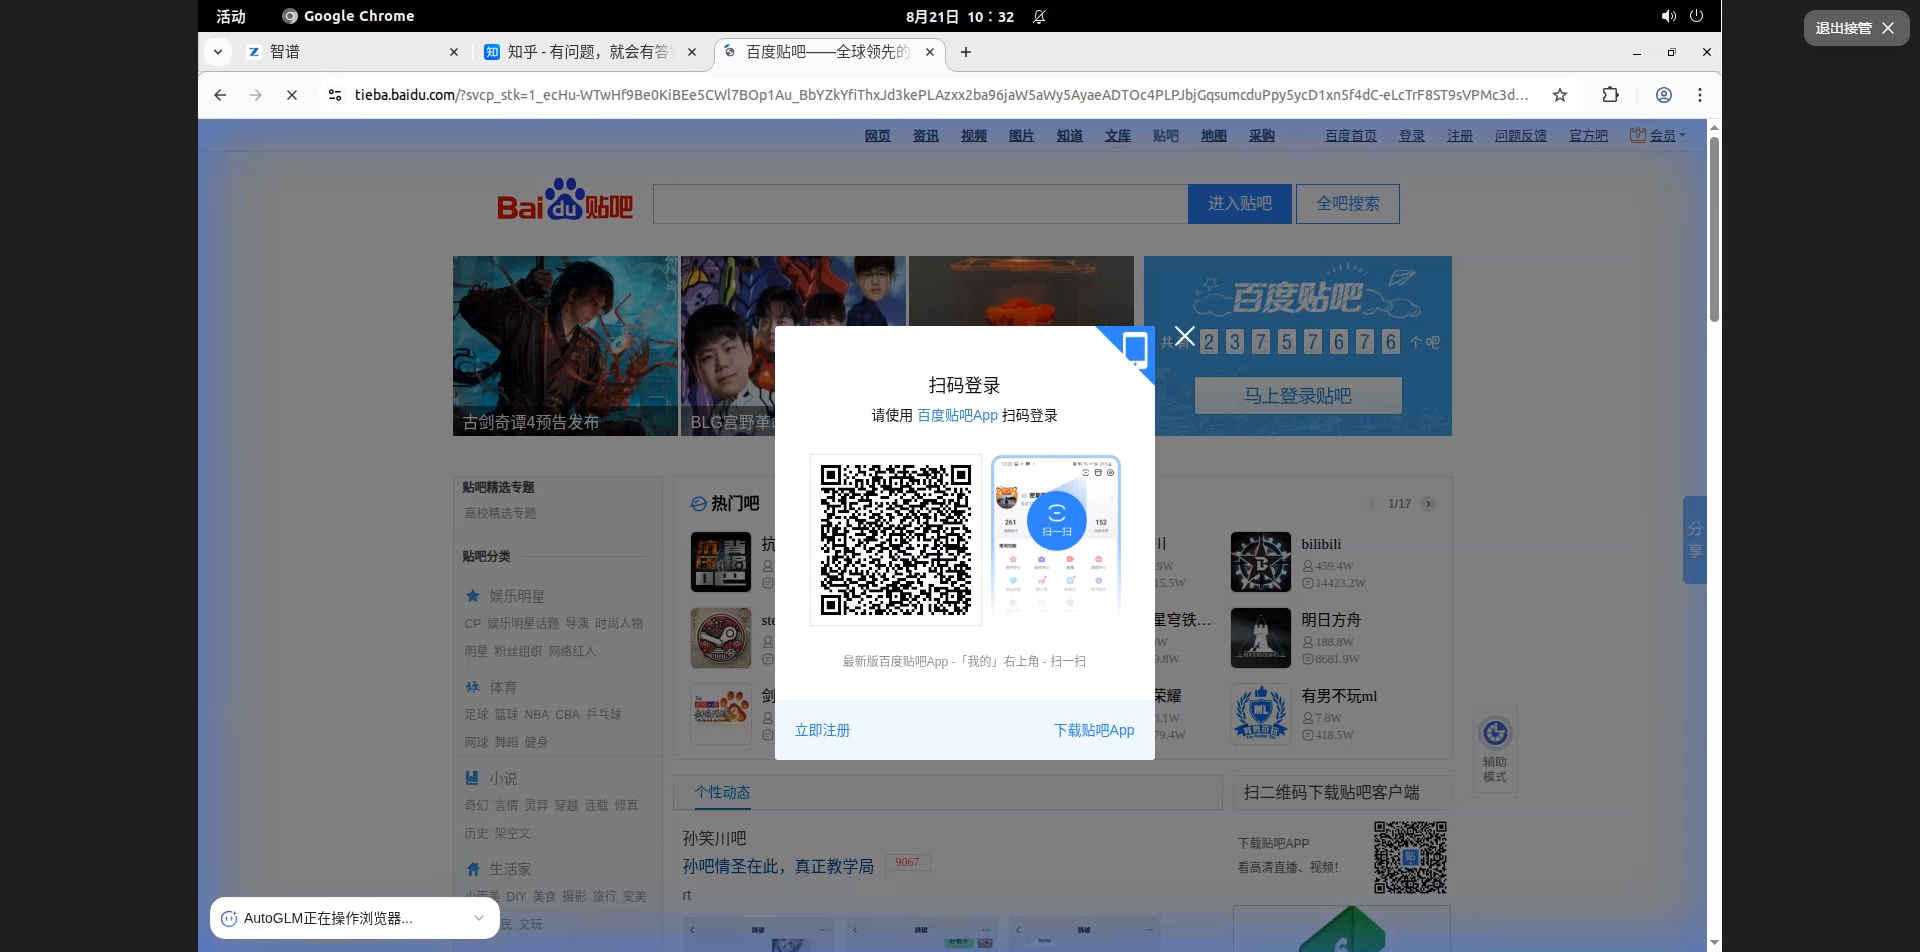
Task: Open 采购 in top navigation
Action: pos(1261,136)
